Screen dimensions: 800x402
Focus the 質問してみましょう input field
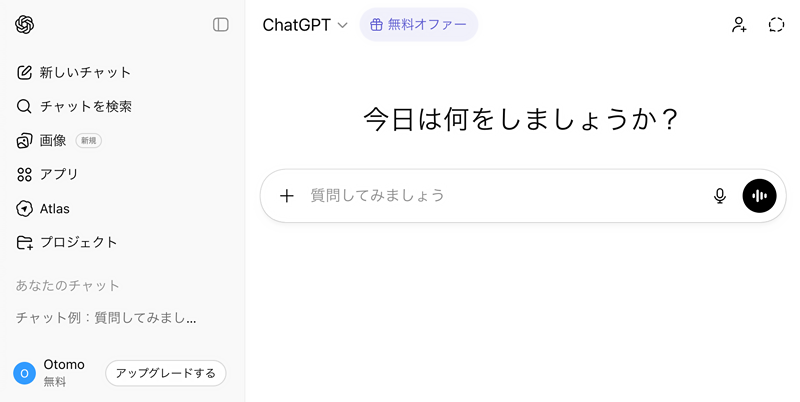500,196
